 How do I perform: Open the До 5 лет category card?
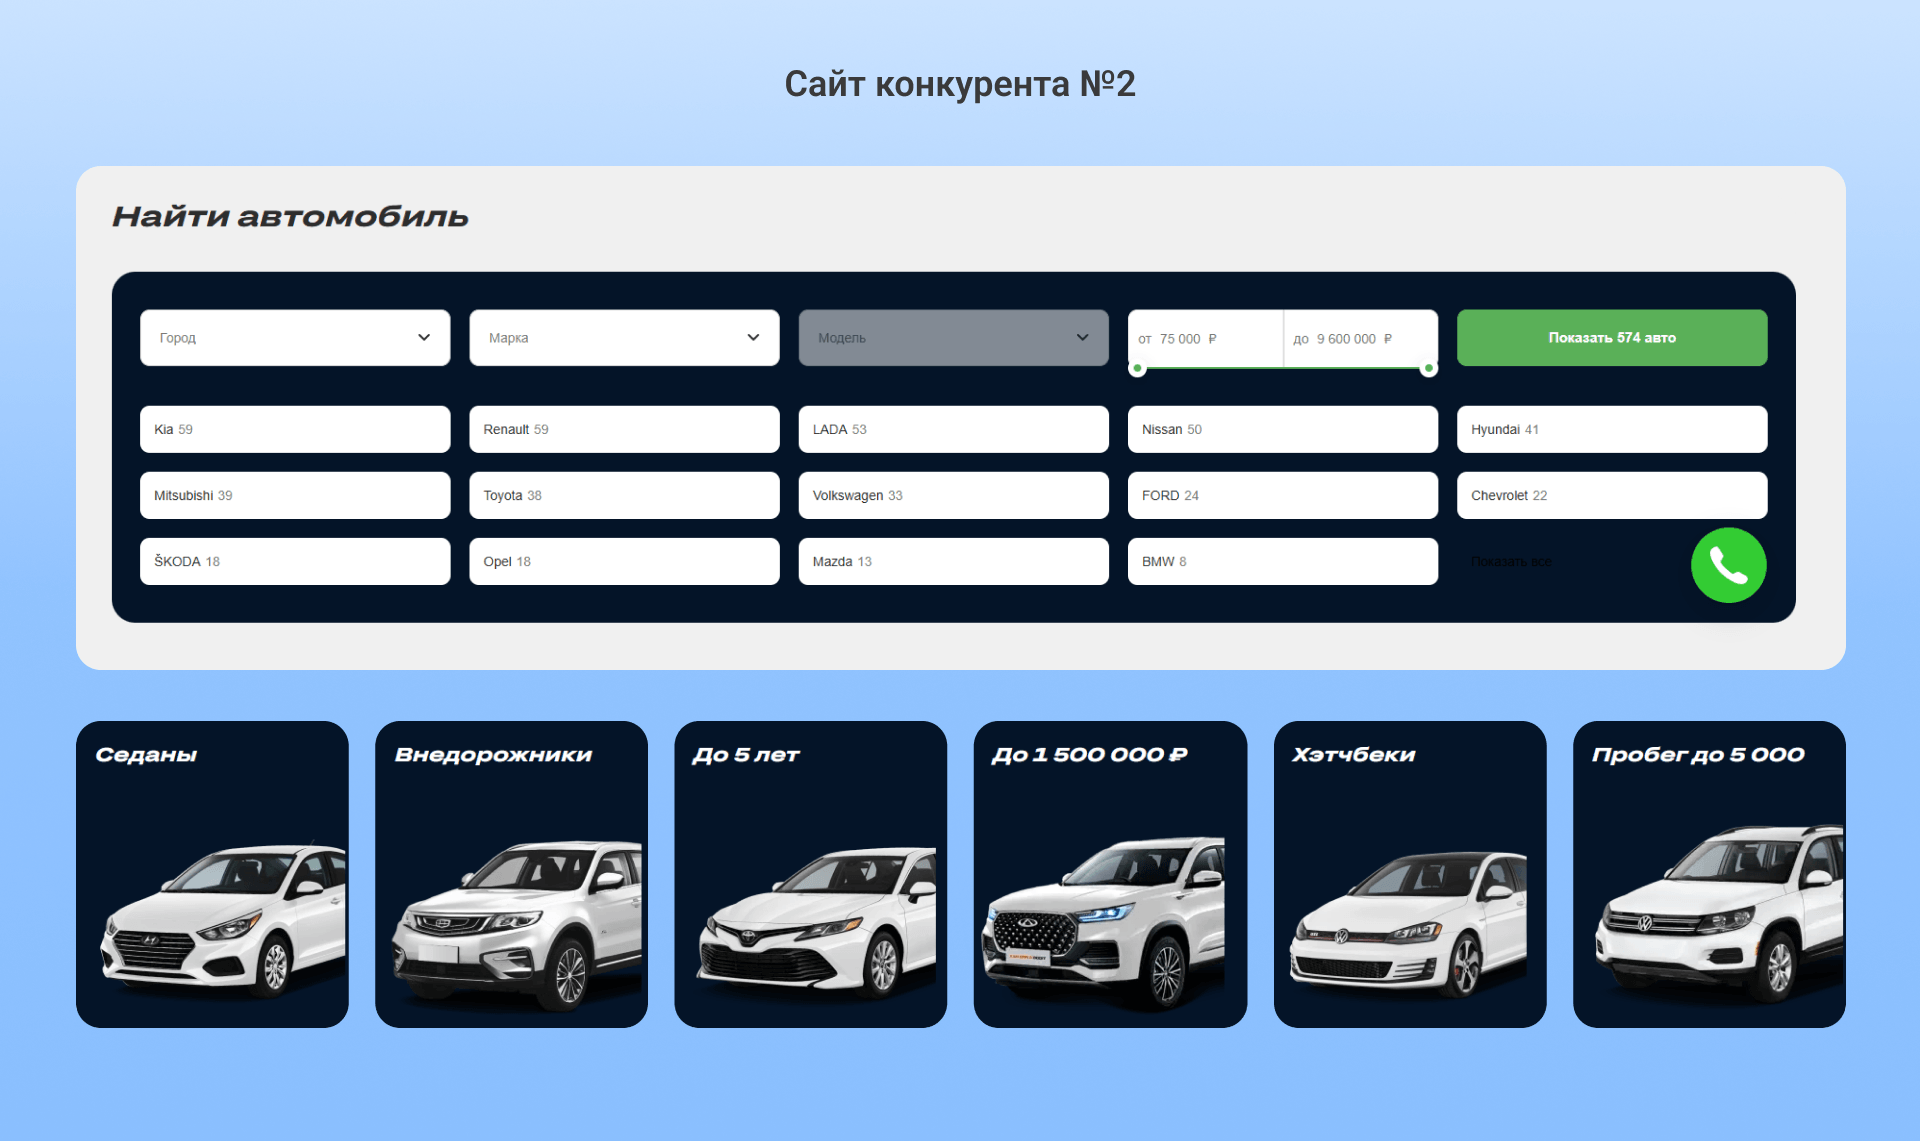(x=810, y=874)
